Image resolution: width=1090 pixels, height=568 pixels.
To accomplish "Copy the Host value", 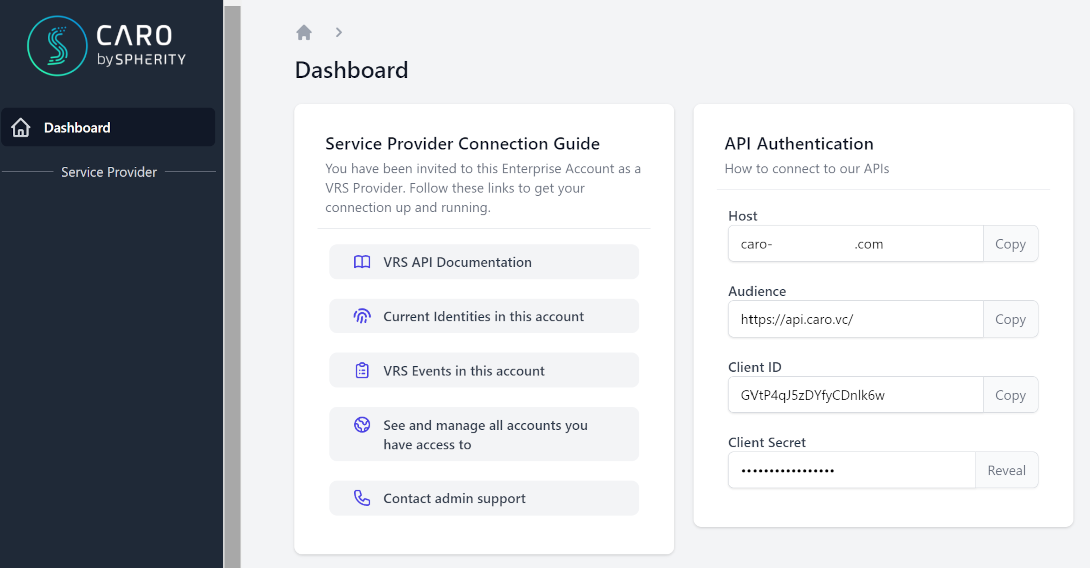I will click(x=1010, y=244).
